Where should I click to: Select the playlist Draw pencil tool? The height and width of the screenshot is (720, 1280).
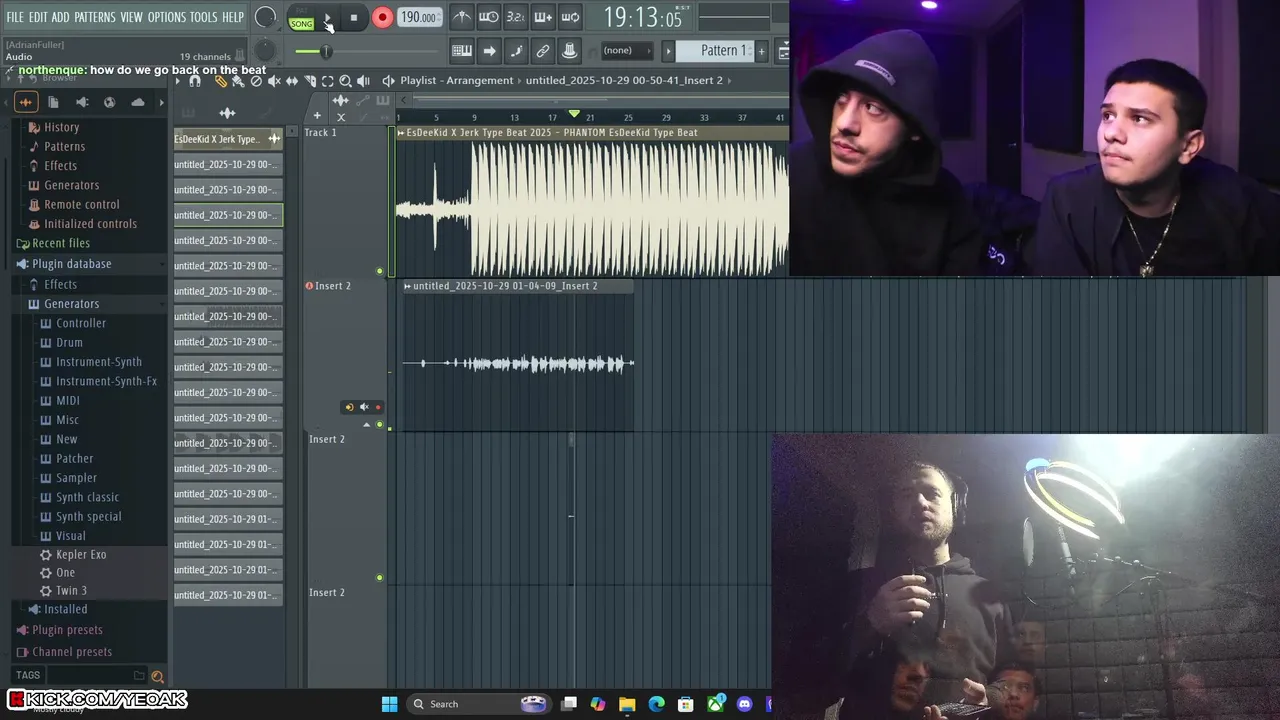pyautogui.click(x=220, y=81)
